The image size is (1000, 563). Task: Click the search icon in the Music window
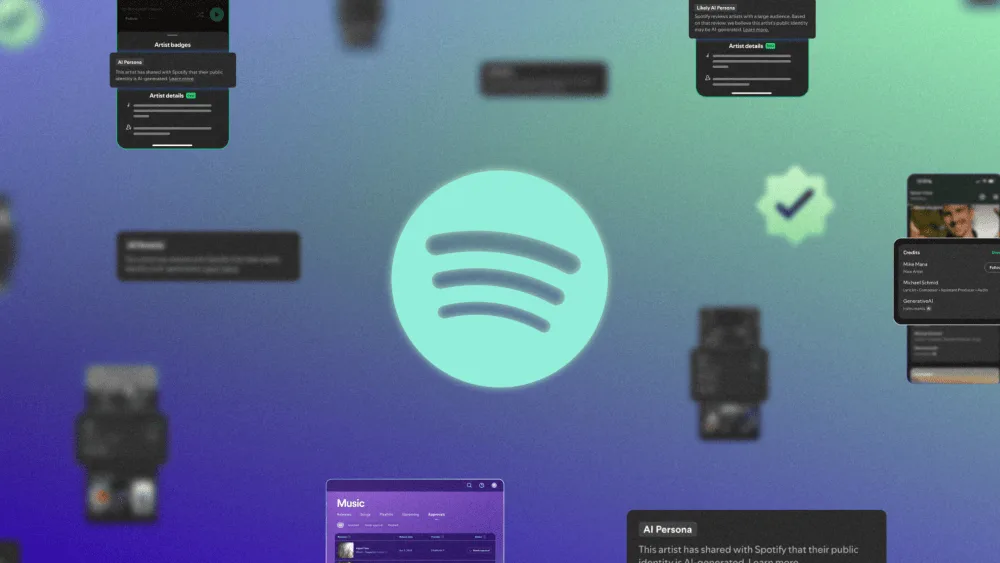pos(469,485)
